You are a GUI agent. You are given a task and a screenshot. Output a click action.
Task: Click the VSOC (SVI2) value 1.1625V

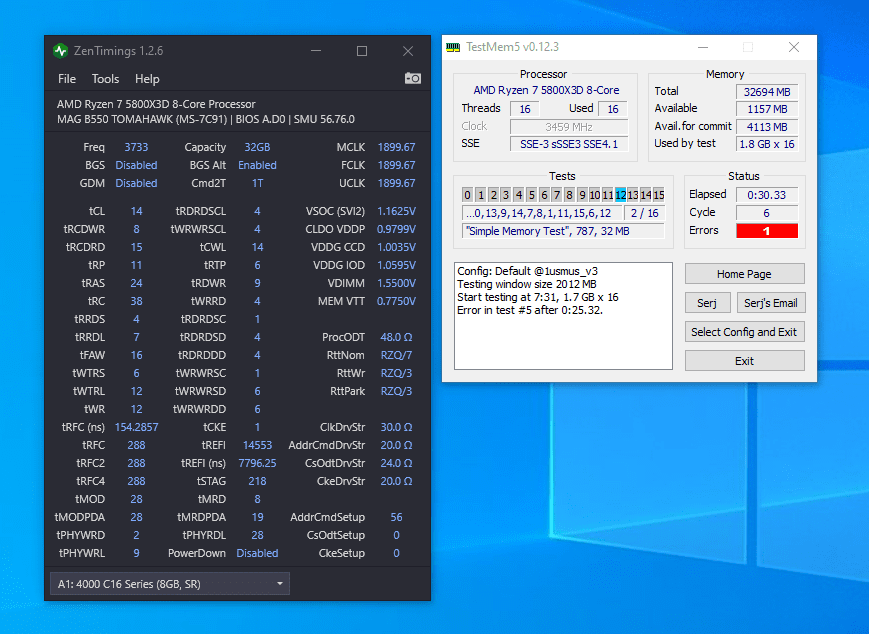(396, 211)
